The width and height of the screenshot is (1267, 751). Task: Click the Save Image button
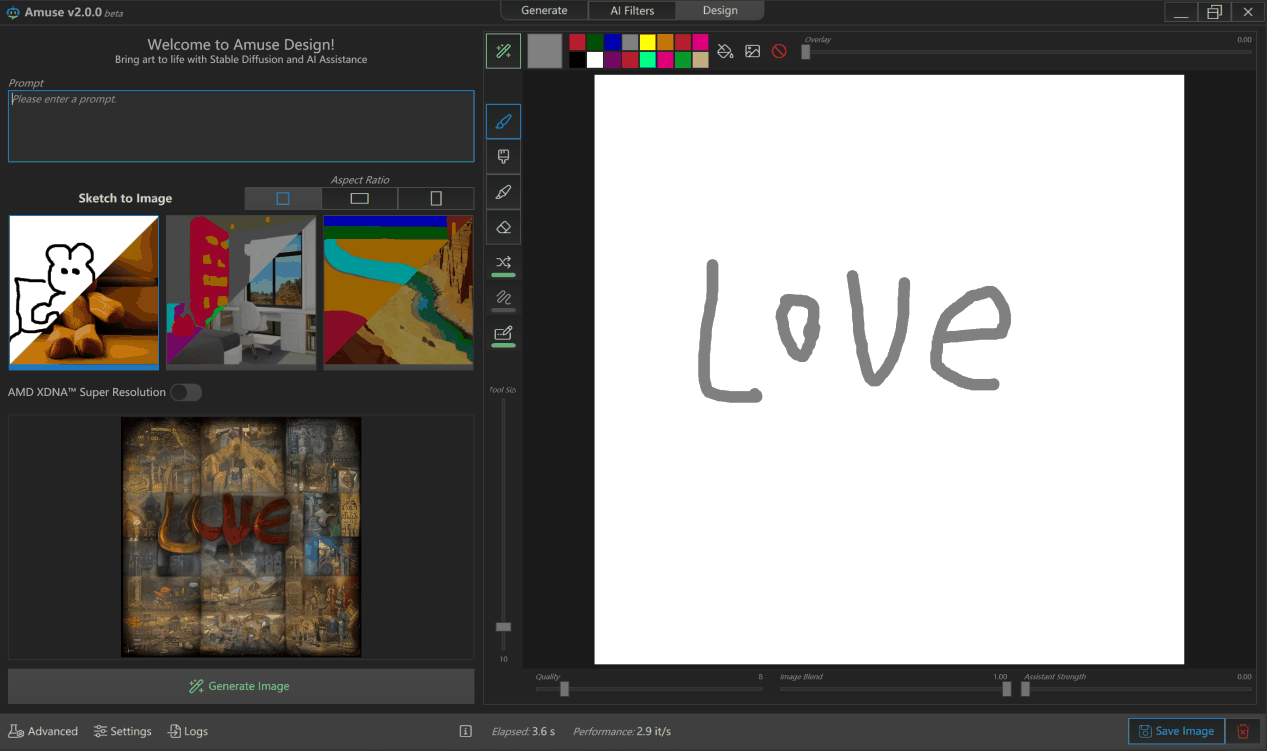[x=1176, y=731]
